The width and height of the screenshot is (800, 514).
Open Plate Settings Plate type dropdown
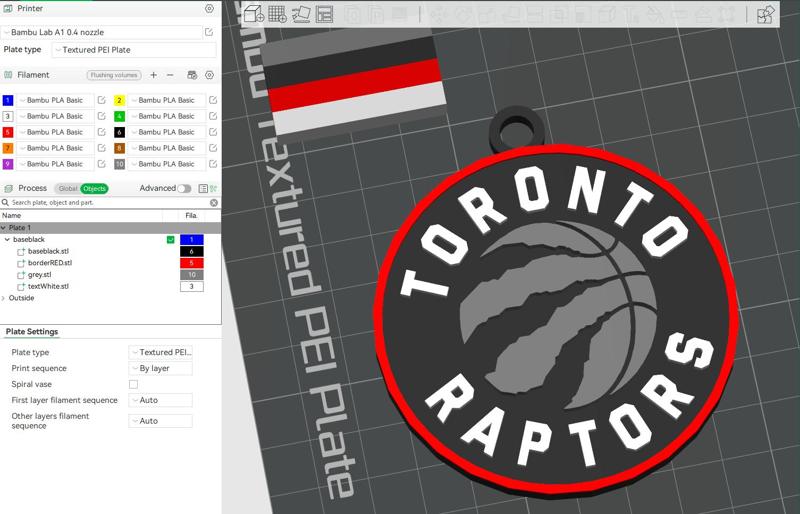[x=160, y=352]
